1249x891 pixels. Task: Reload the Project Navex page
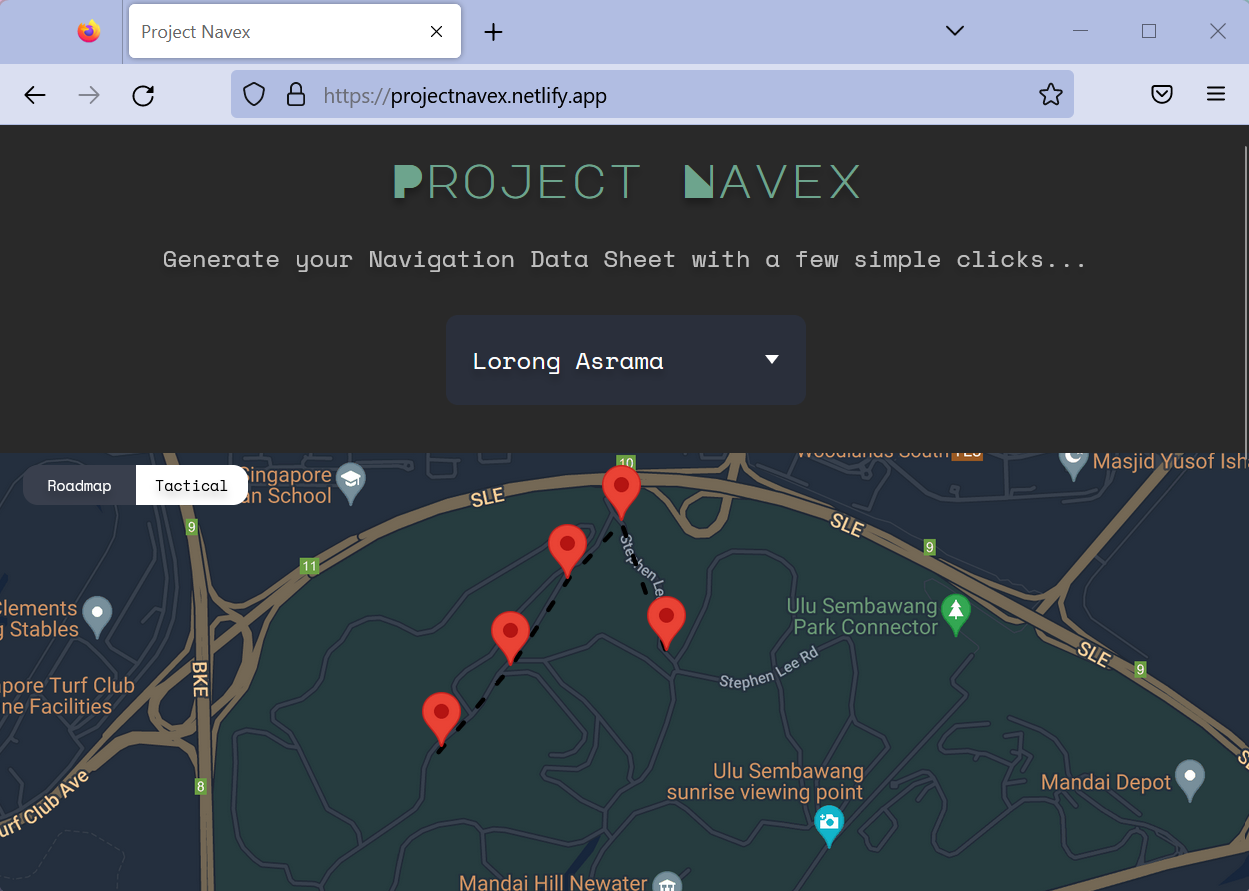pos(143,94)
